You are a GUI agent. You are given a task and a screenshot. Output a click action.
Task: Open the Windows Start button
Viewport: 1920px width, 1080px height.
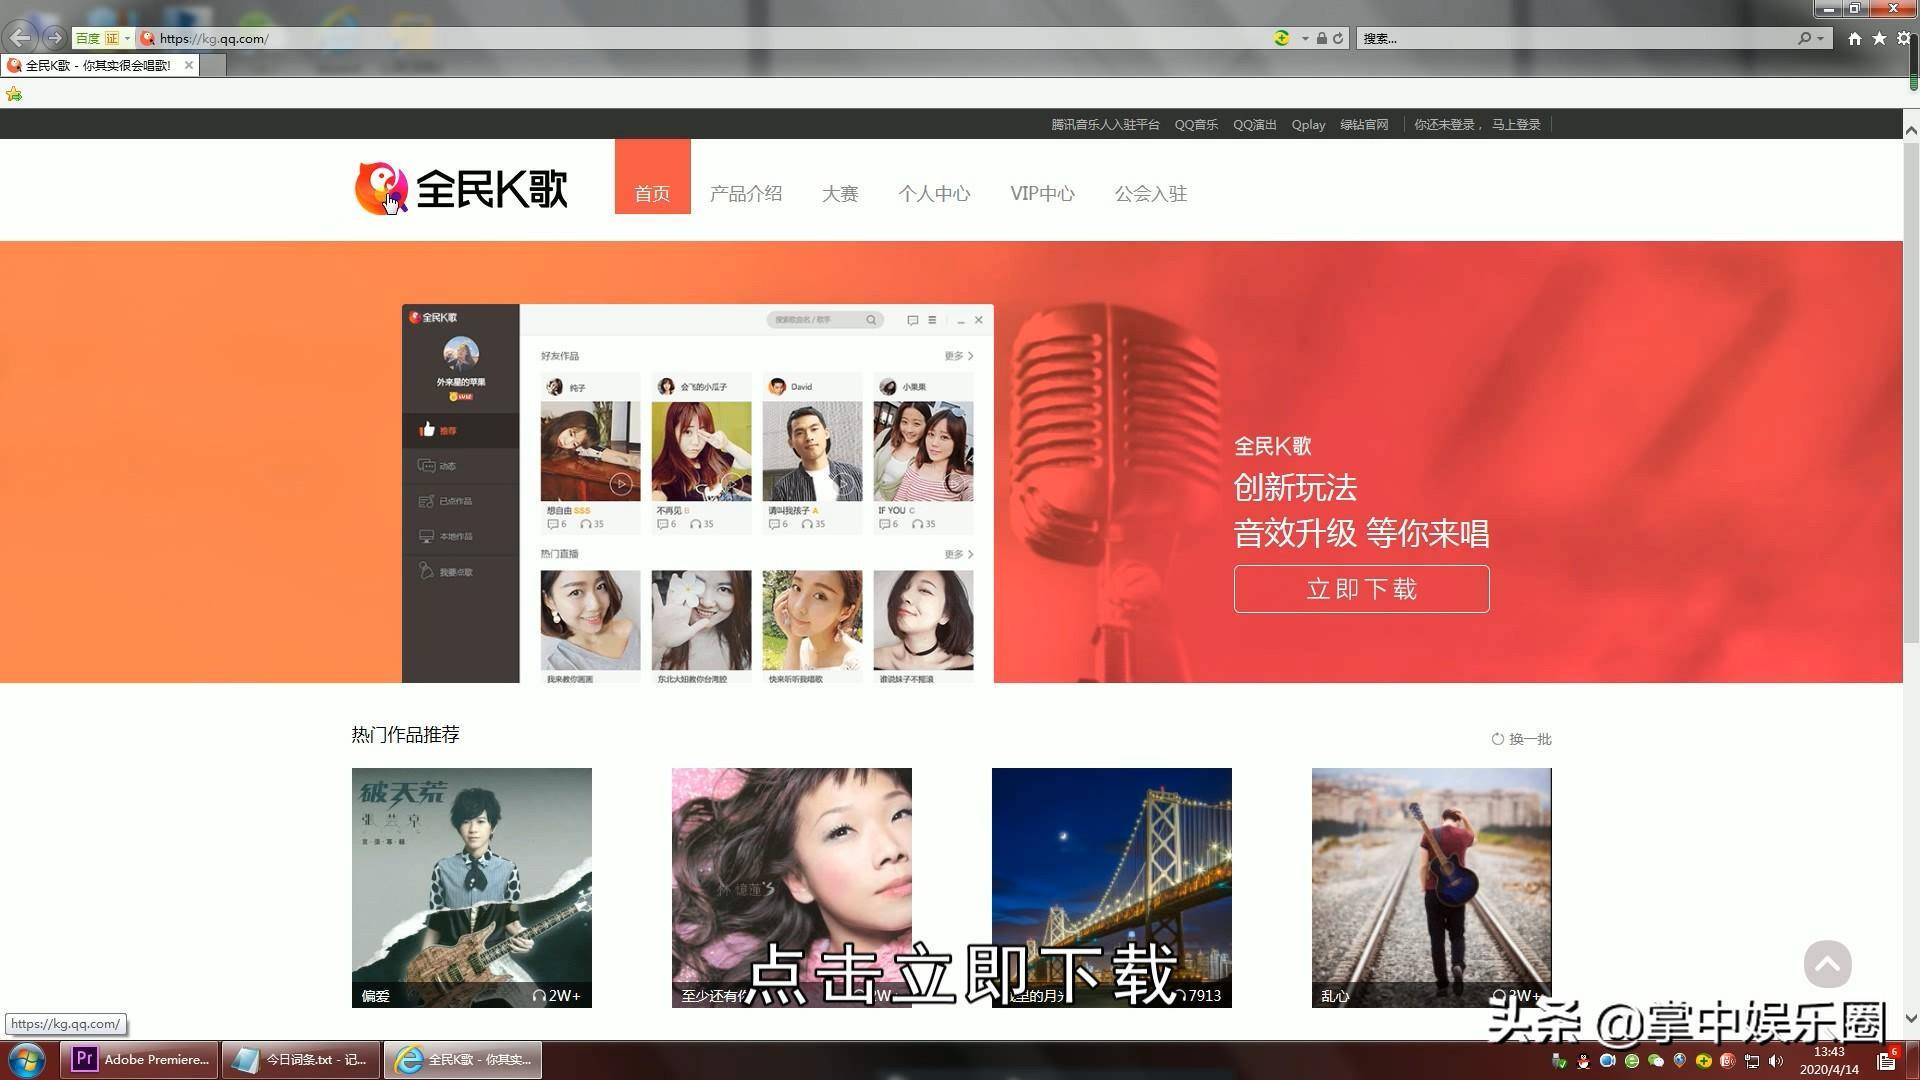click(x=26, y=1060)
